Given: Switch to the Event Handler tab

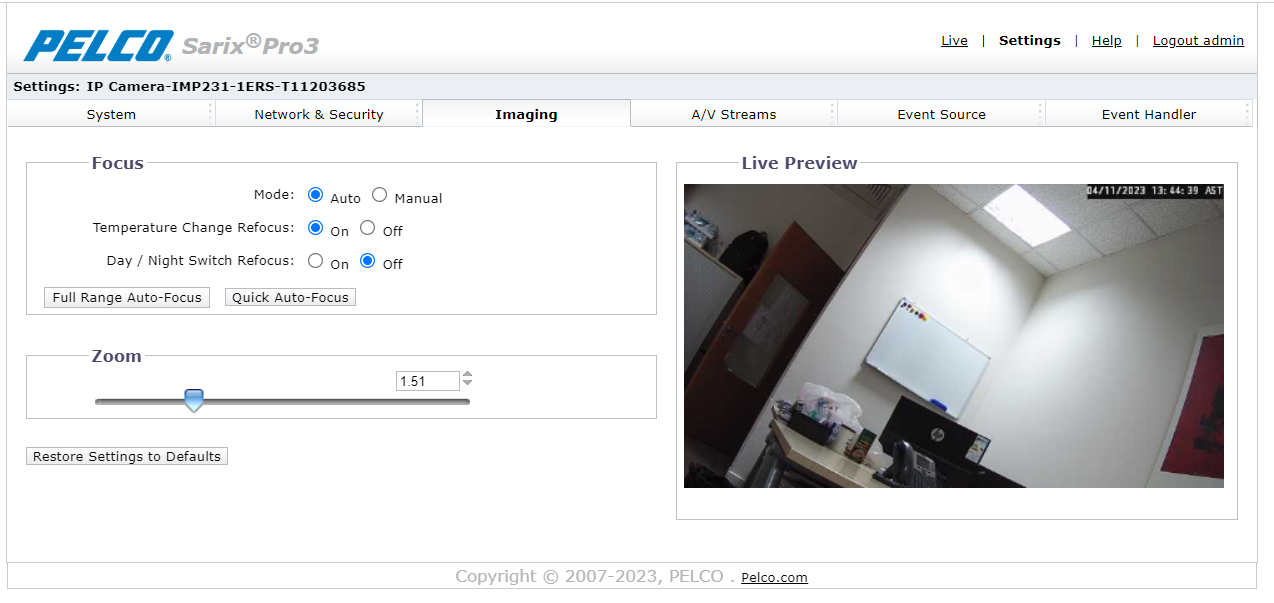Looking at the screenshot, I should click(x=1147, y=113).
